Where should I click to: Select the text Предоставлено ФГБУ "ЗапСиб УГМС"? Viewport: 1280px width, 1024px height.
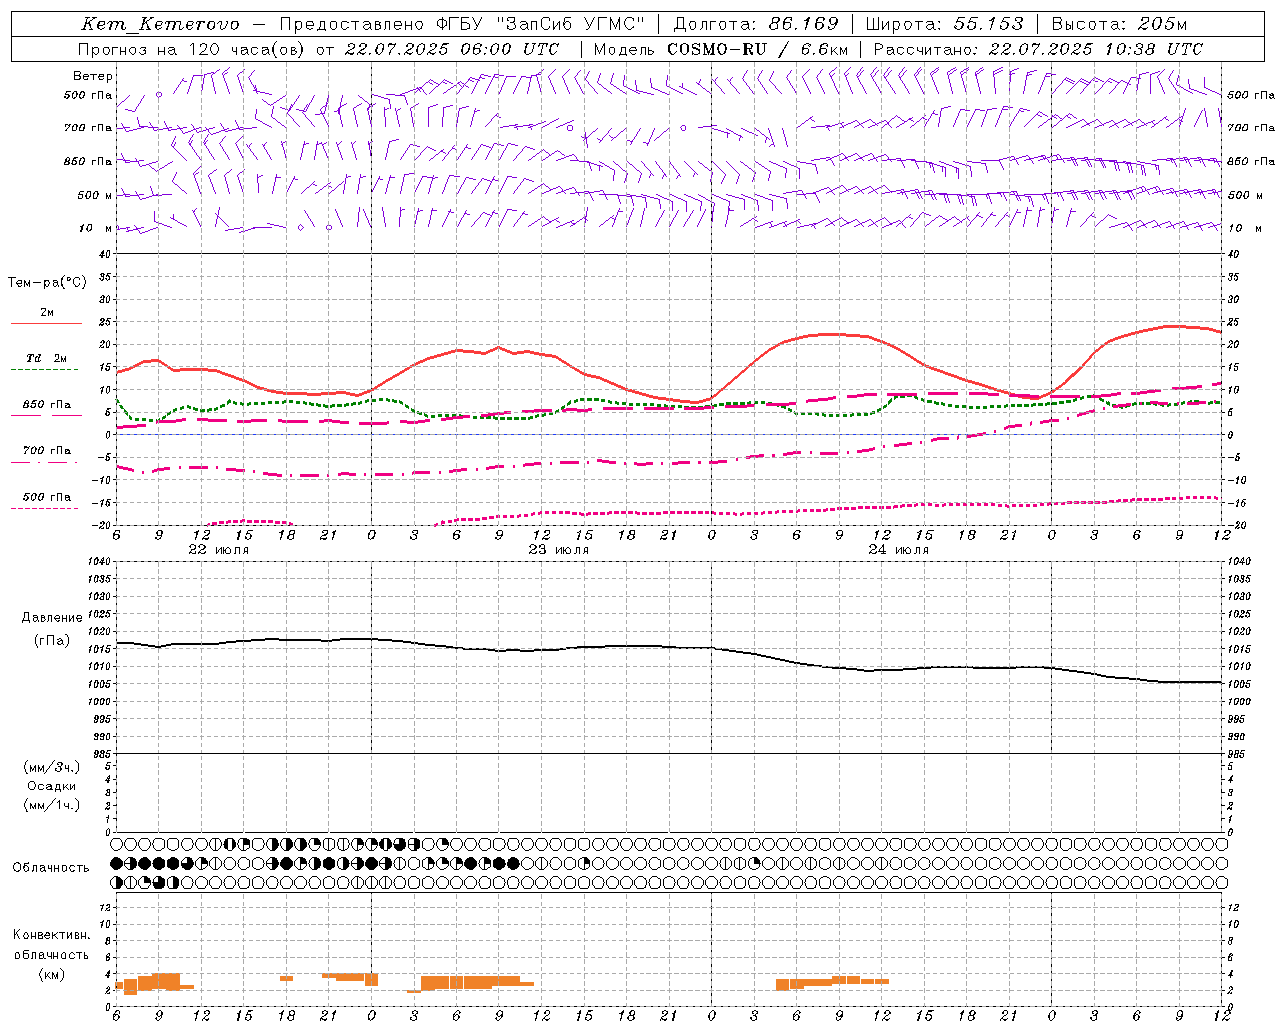pos(463,24)
